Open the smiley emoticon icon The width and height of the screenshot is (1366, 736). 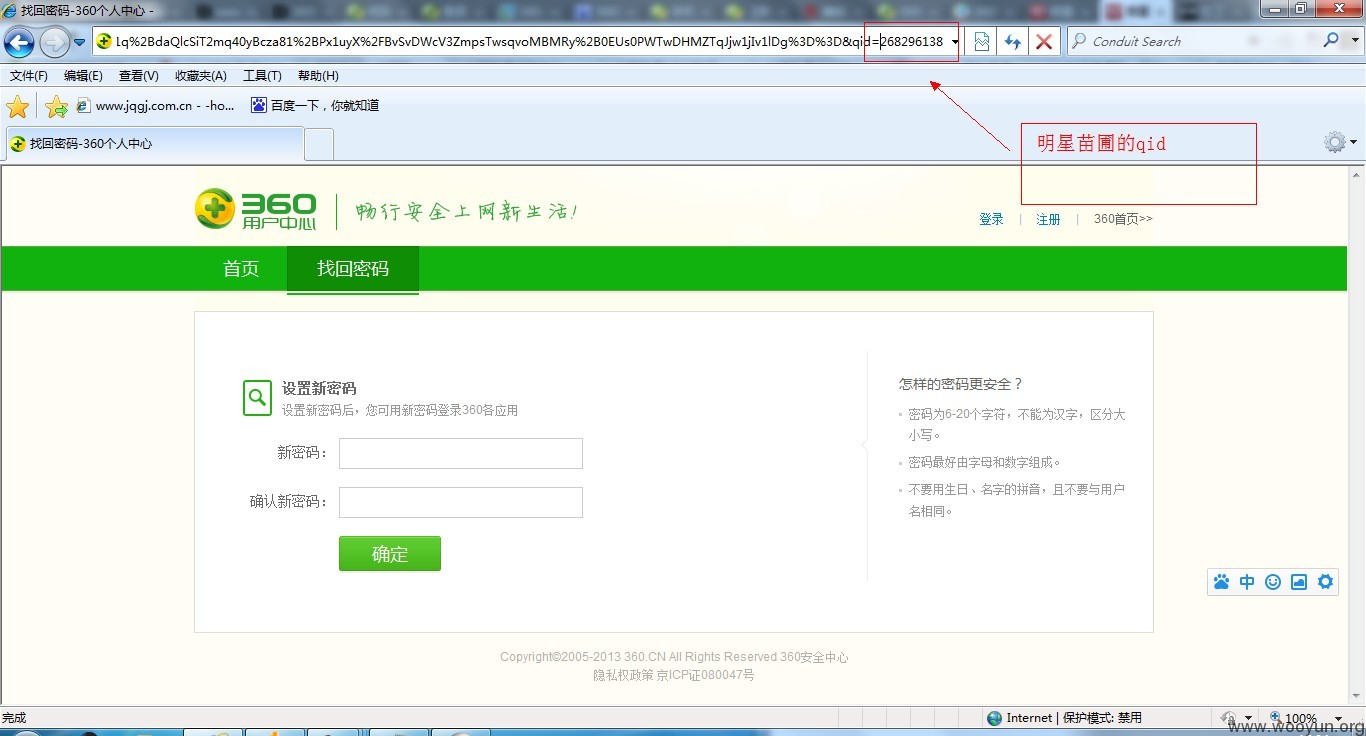coord(1273,582)
